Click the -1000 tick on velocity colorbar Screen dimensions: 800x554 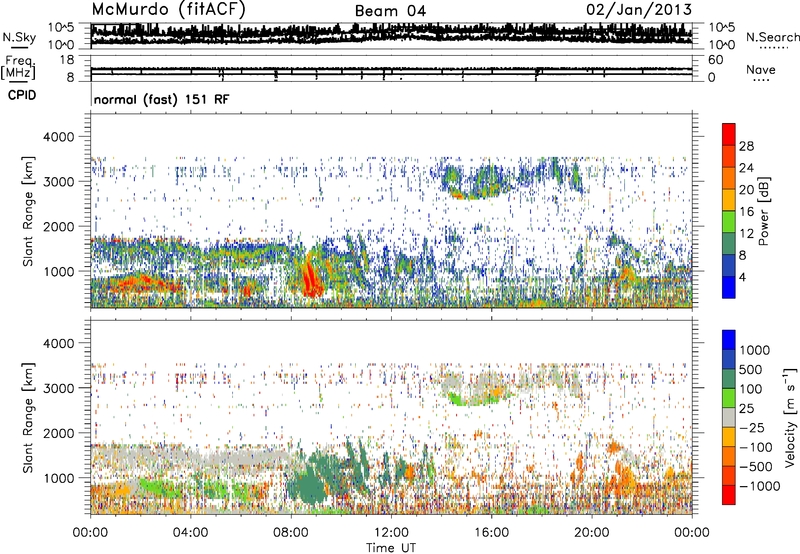tap(760, 486)
